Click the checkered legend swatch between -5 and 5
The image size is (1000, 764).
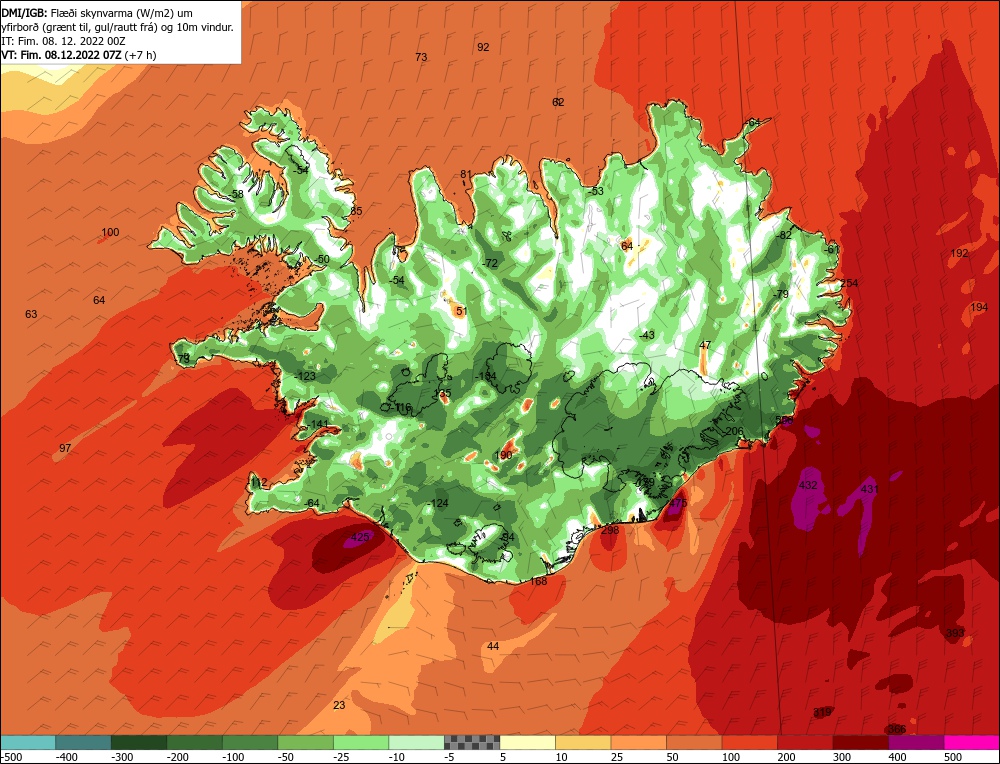point(472,742)
